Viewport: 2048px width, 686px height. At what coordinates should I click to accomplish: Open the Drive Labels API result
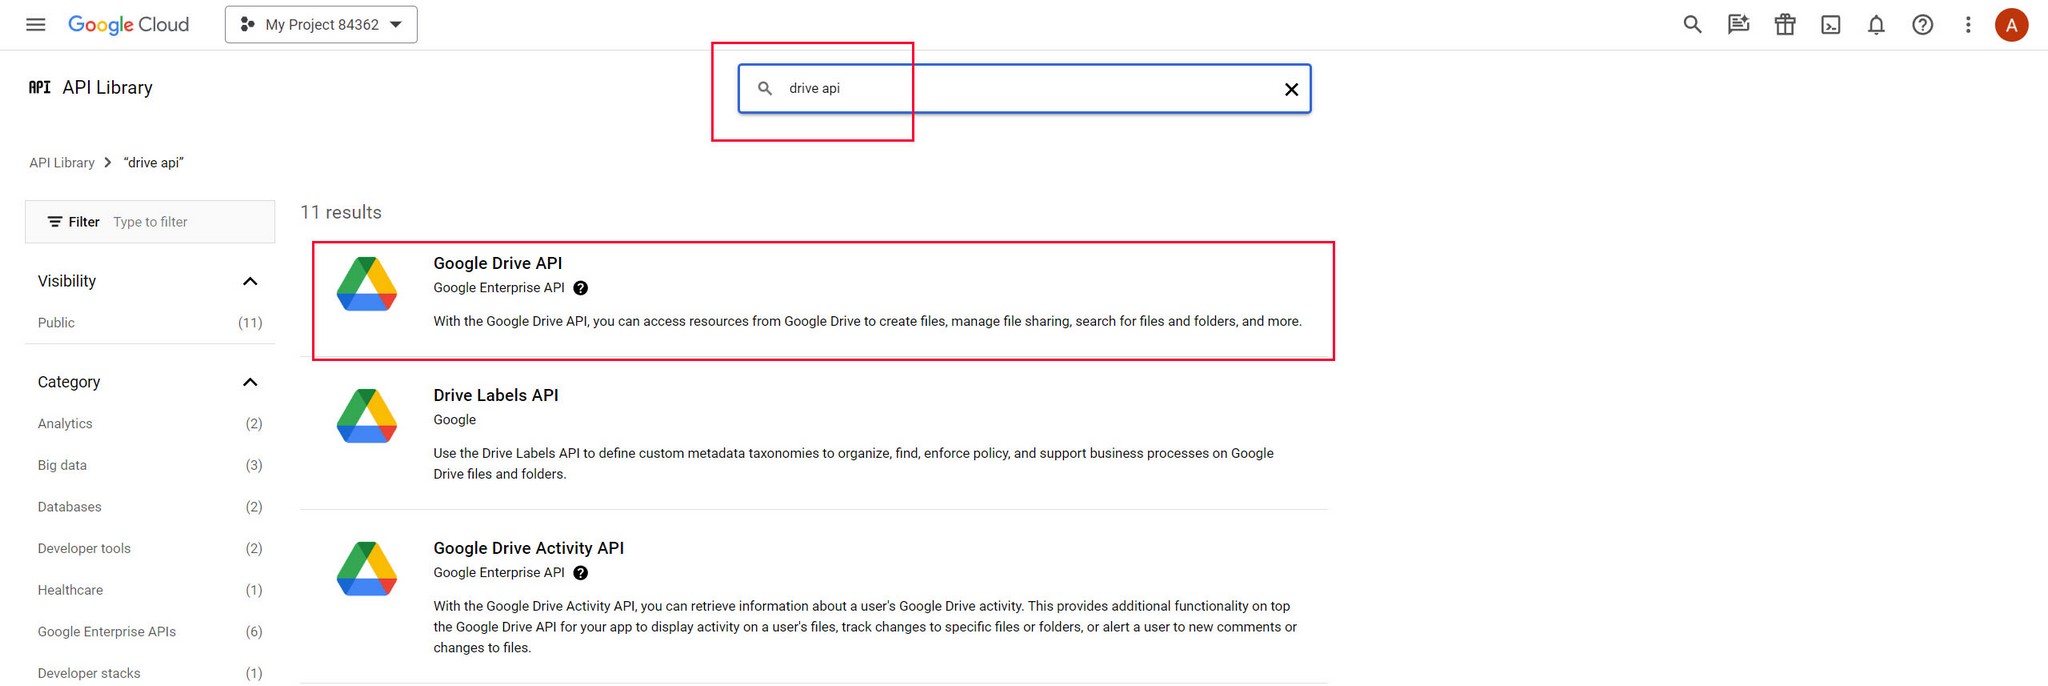click(495, 395)
